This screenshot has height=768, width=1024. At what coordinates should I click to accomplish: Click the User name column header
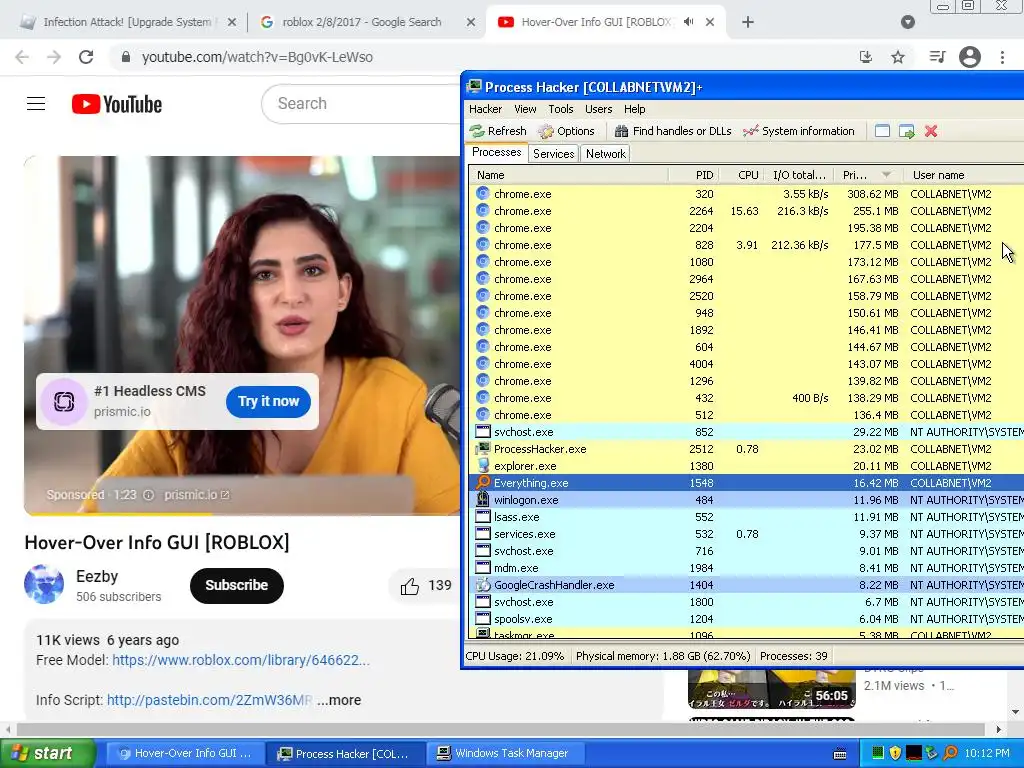click(963, 175)
